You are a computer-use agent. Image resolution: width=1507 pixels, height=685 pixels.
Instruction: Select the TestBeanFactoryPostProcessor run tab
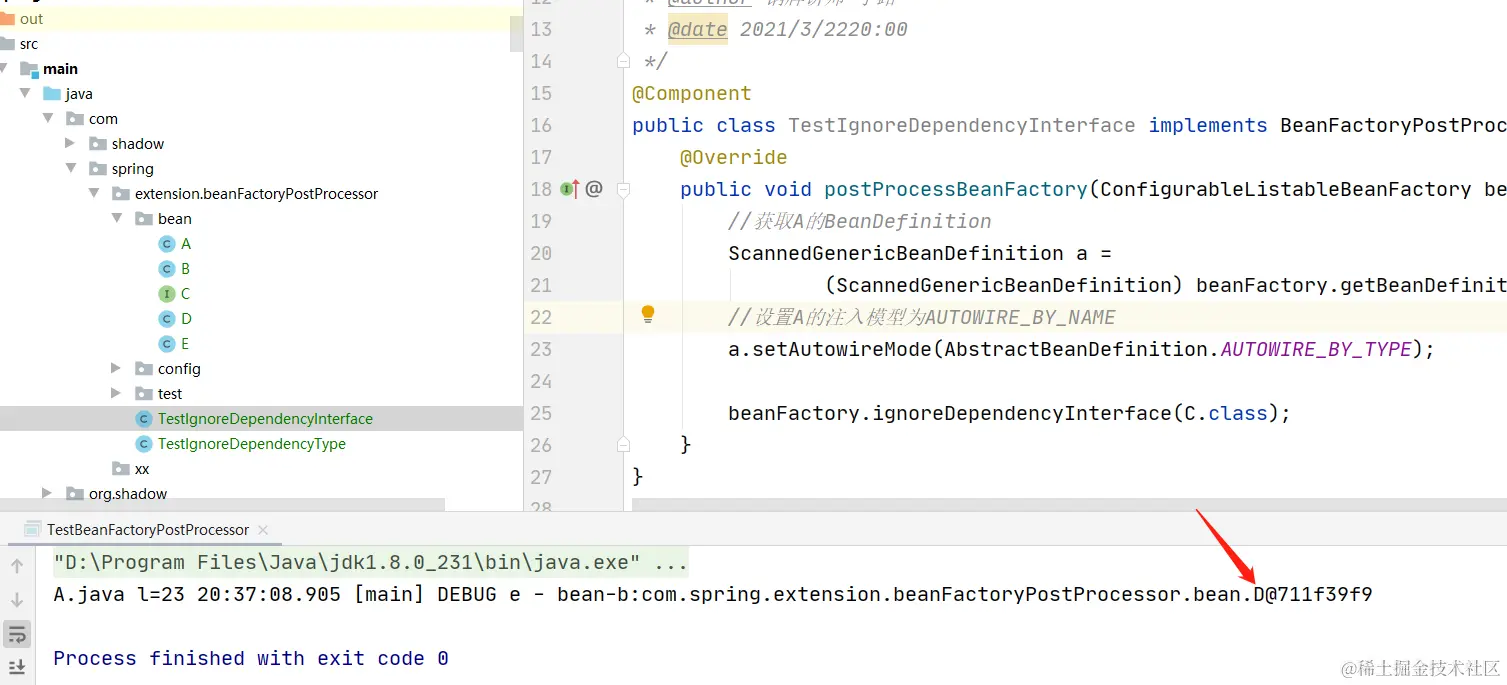point(147,530)
